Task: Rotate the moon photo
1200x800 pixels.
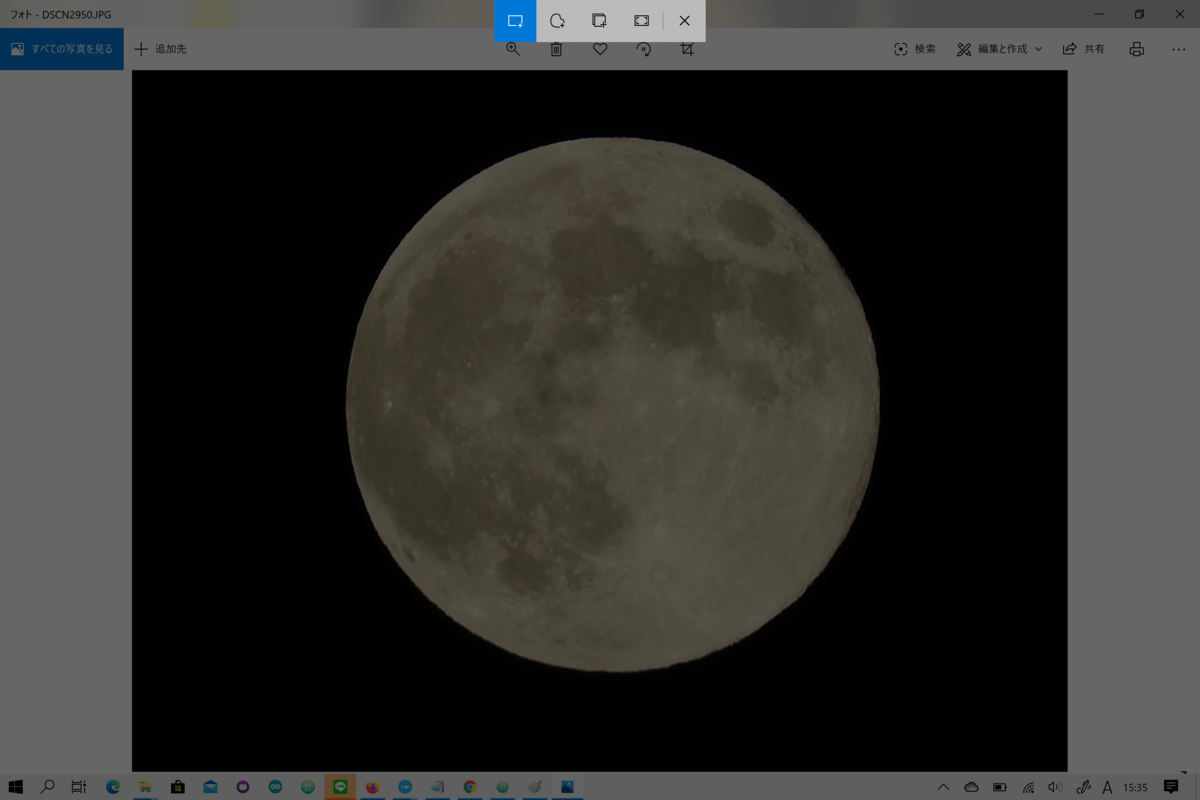Action: (644, 48)
